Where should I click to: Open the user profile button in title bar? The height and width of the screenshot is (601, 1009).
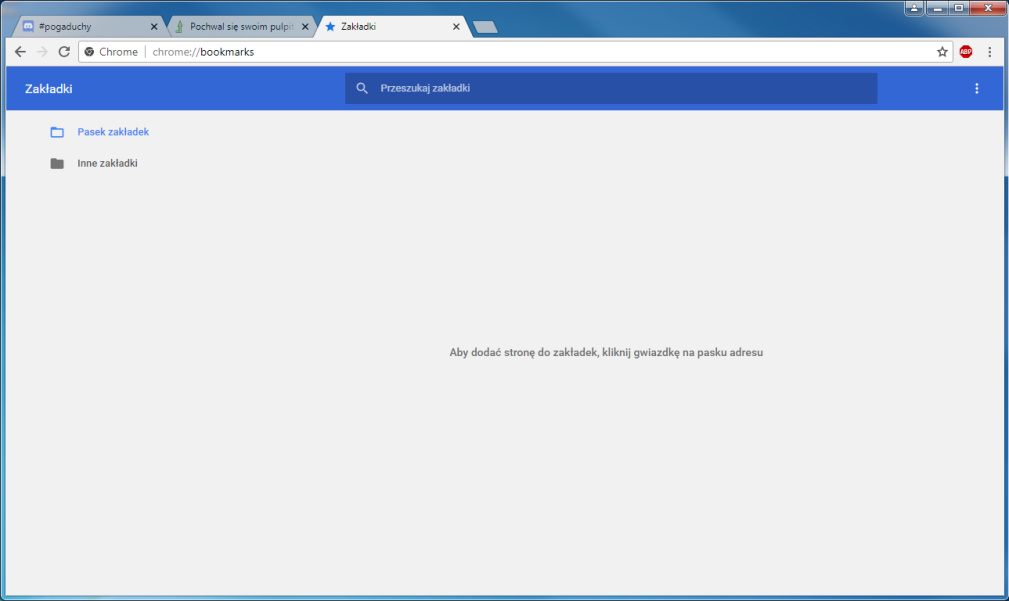pos(914,8)
